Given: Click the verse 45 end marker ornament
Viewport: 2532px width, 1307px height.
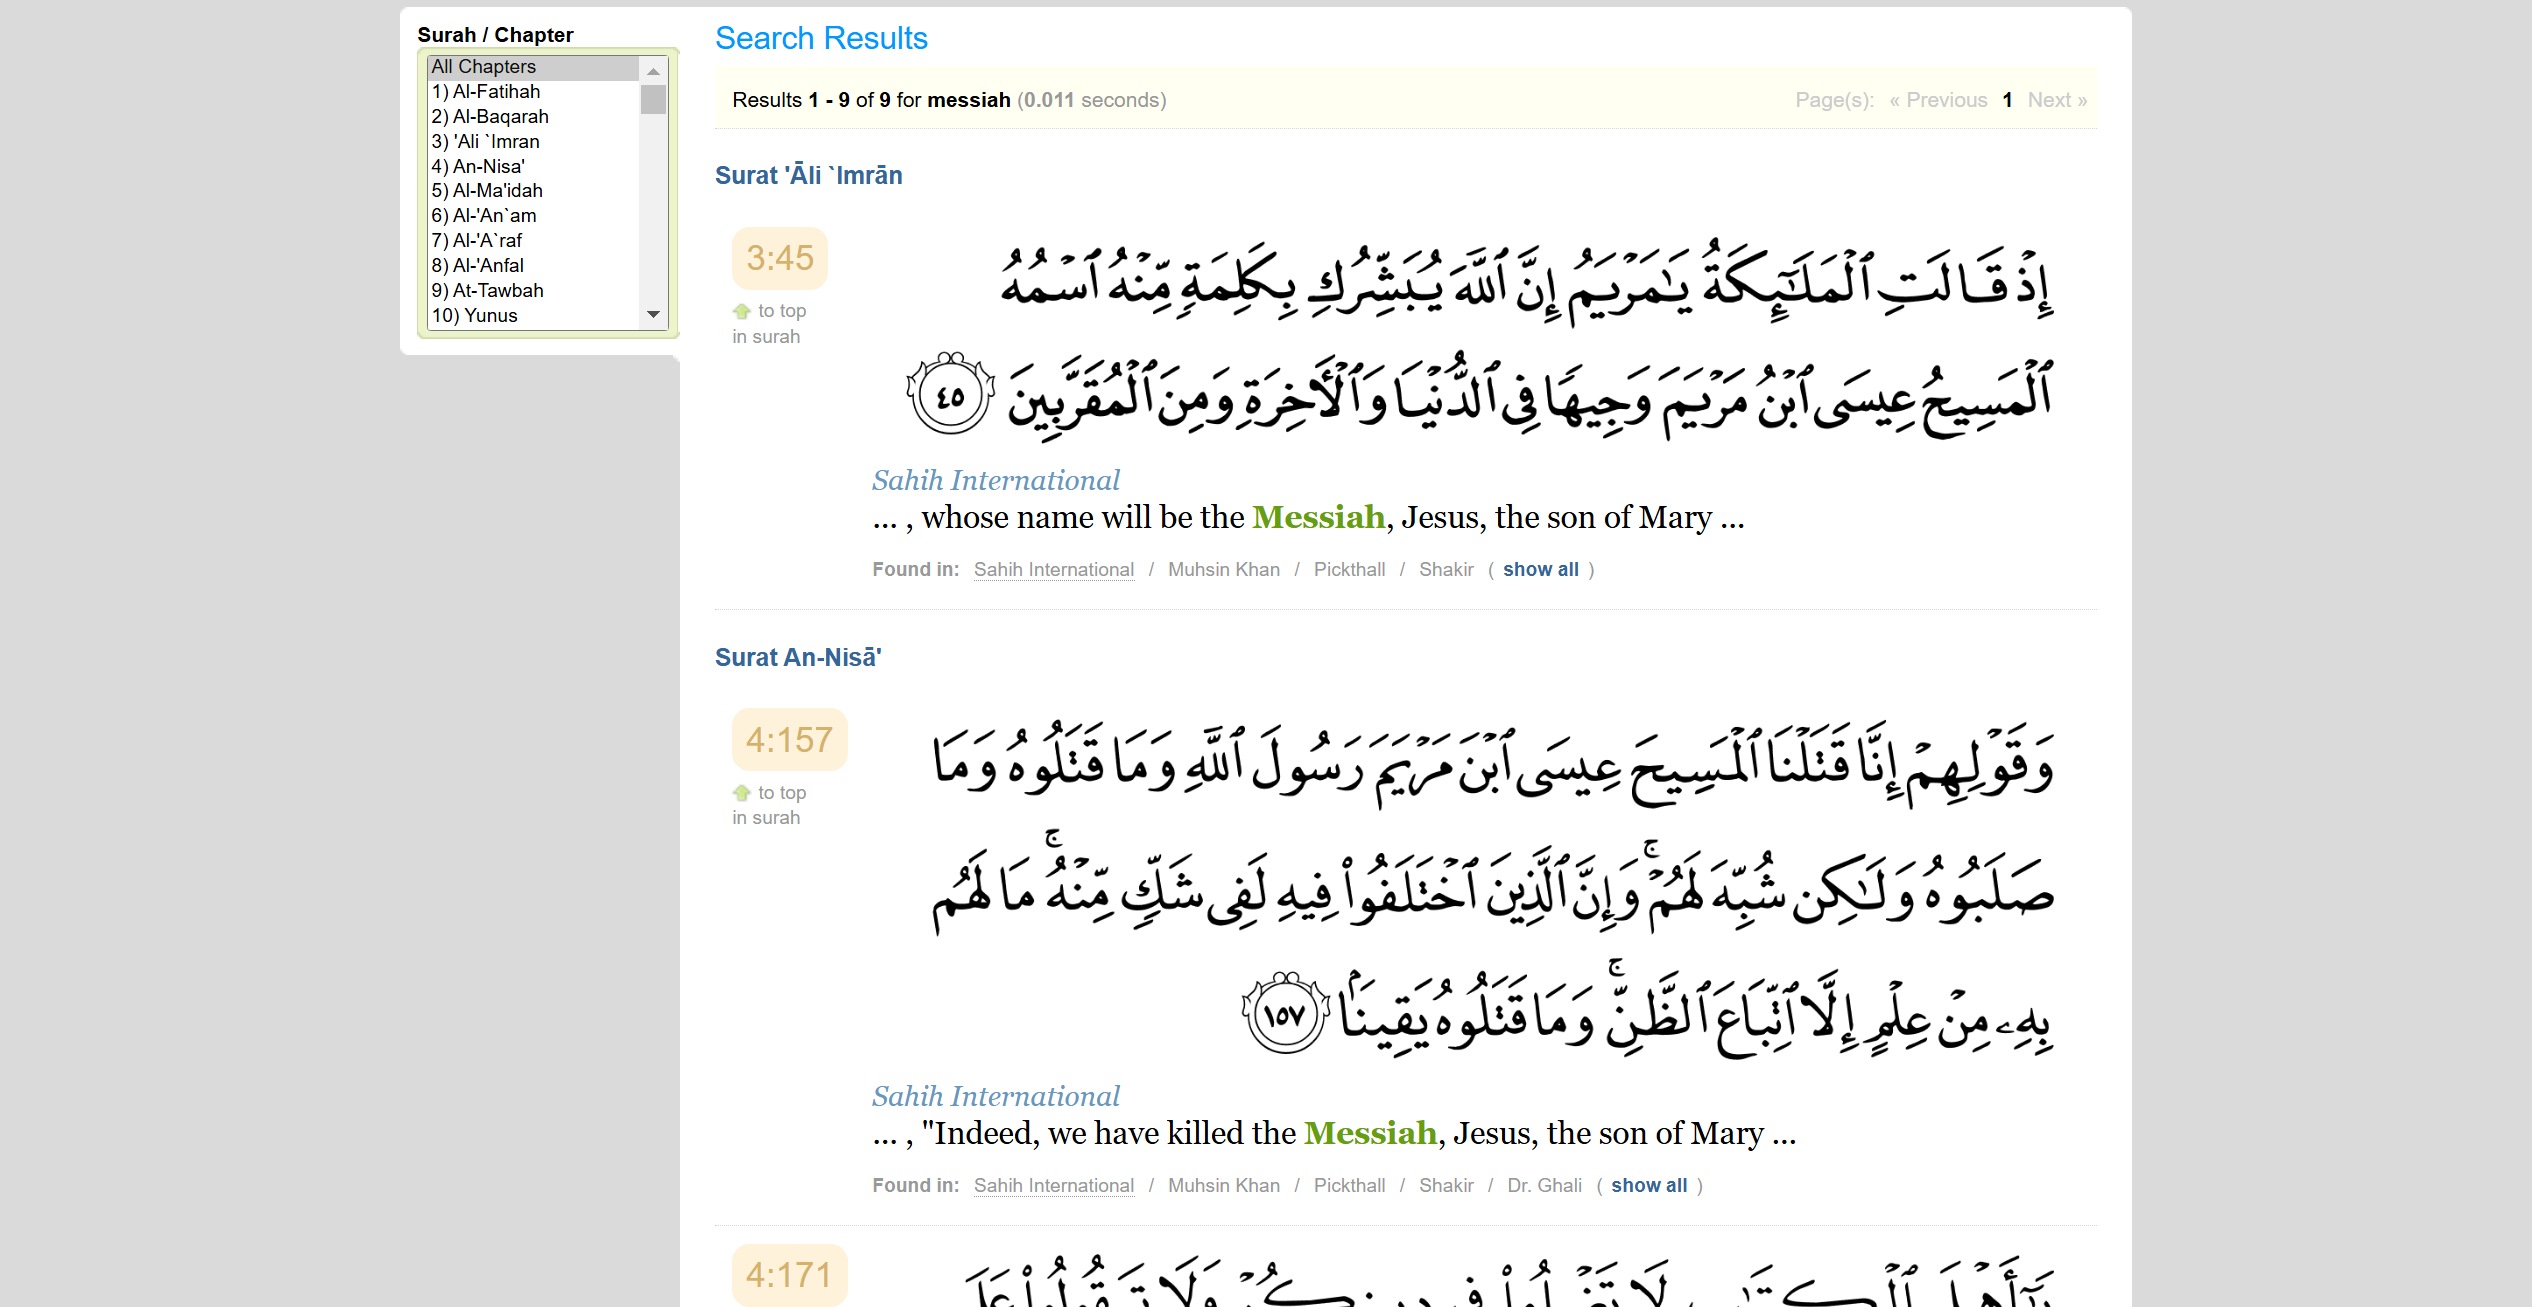Looking at the screenshot, I should click(x=950, y=395).
